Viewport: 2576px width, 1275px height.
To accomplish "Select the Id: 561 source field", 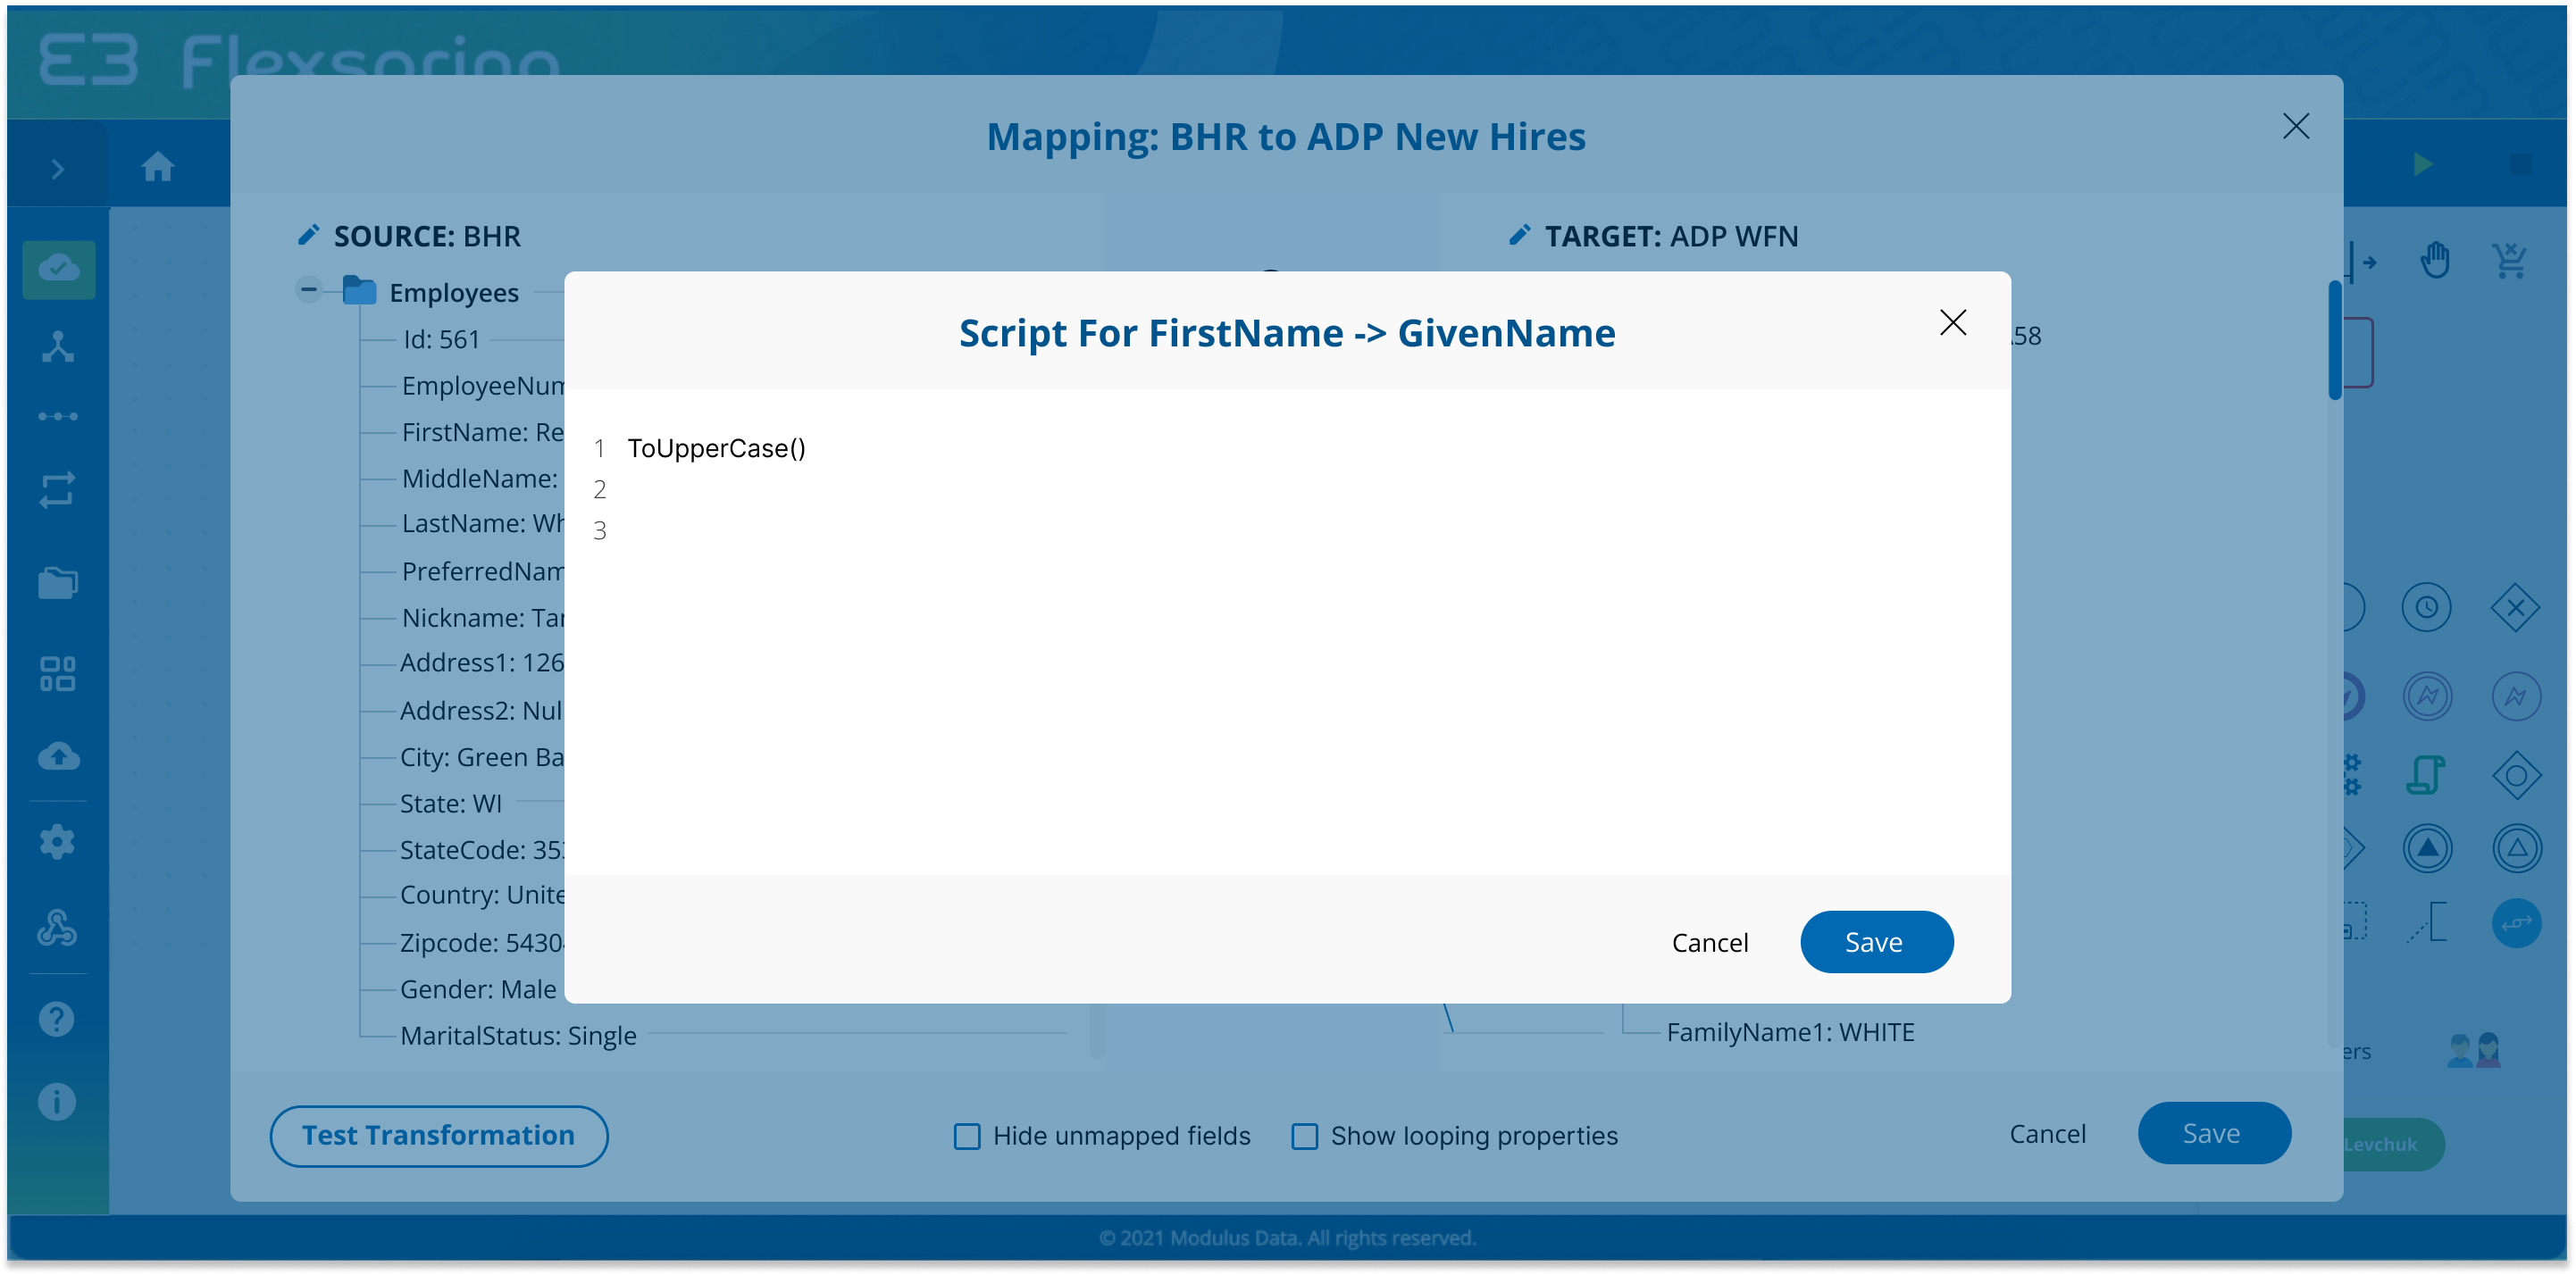I will [x=441, y=339].
